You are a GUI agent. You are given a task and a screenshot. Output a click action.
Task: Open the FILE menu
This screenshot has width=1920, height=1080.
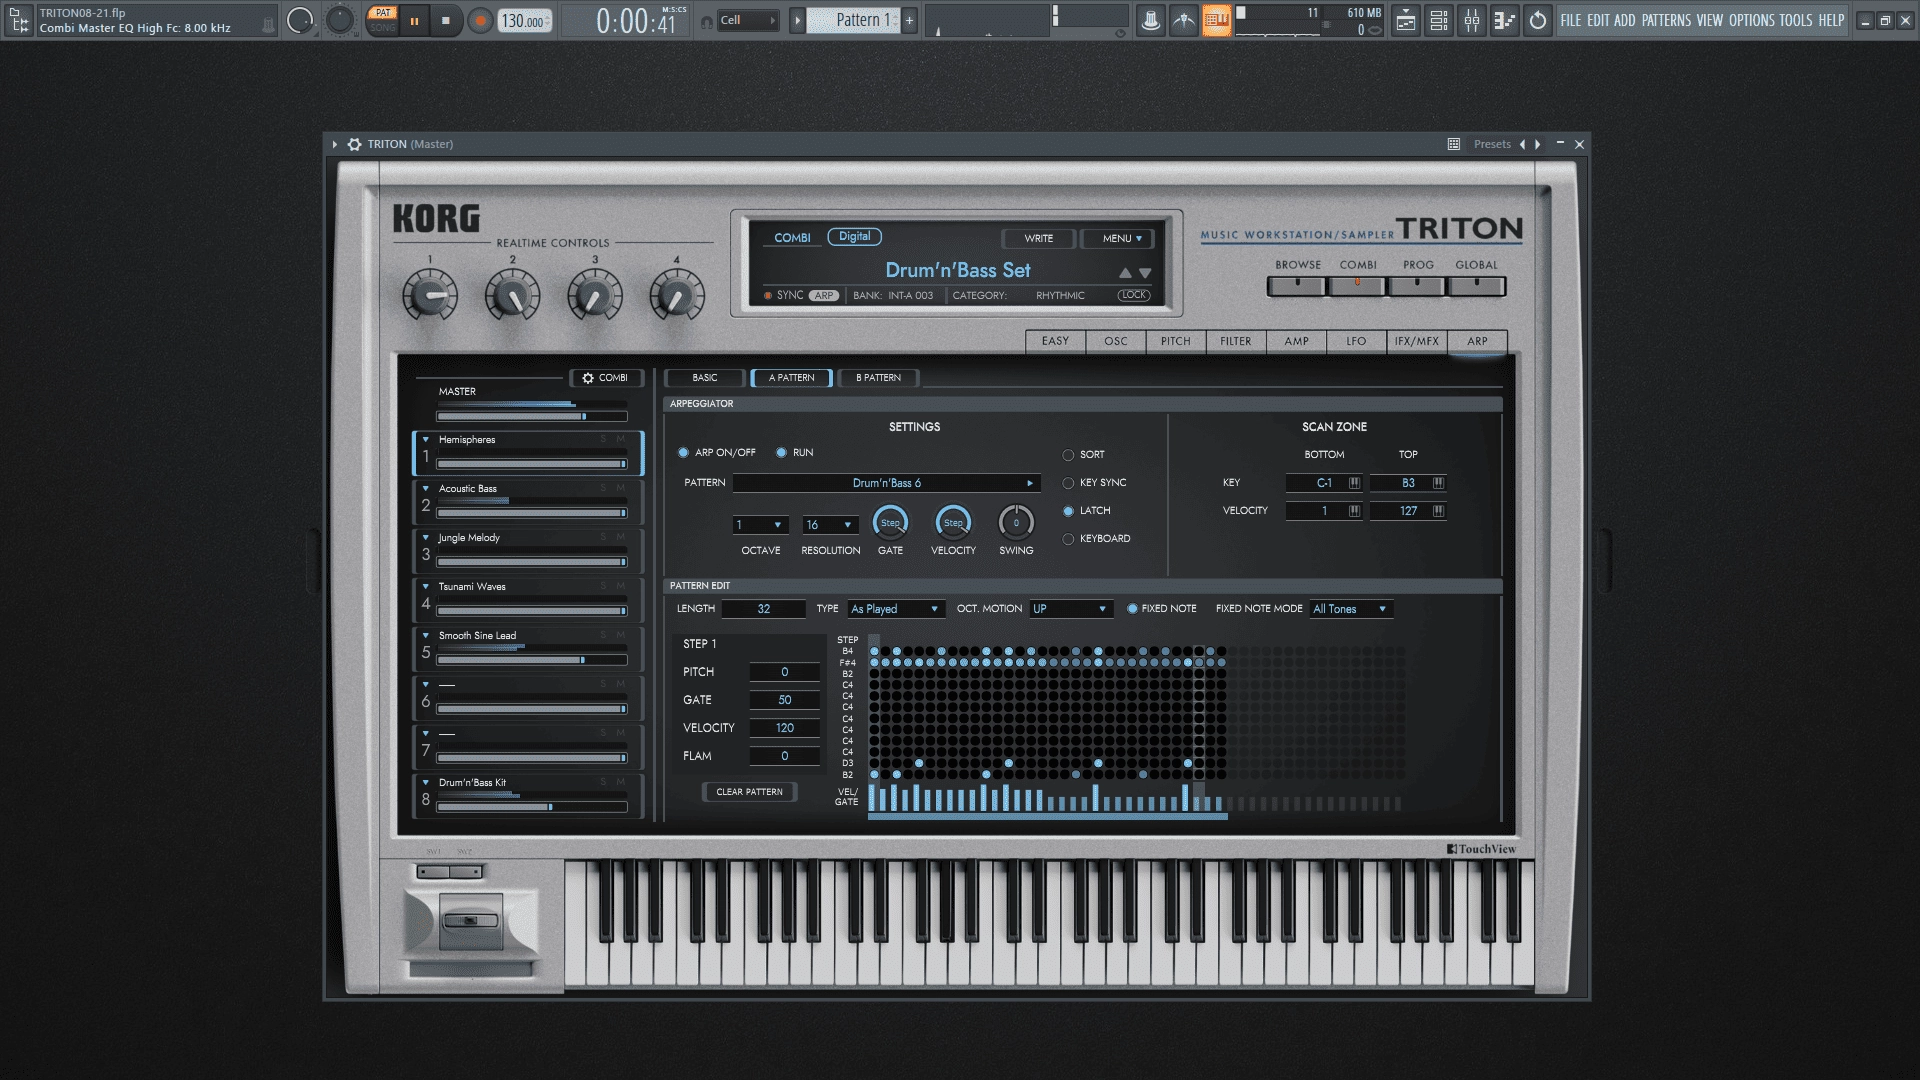1571,20
